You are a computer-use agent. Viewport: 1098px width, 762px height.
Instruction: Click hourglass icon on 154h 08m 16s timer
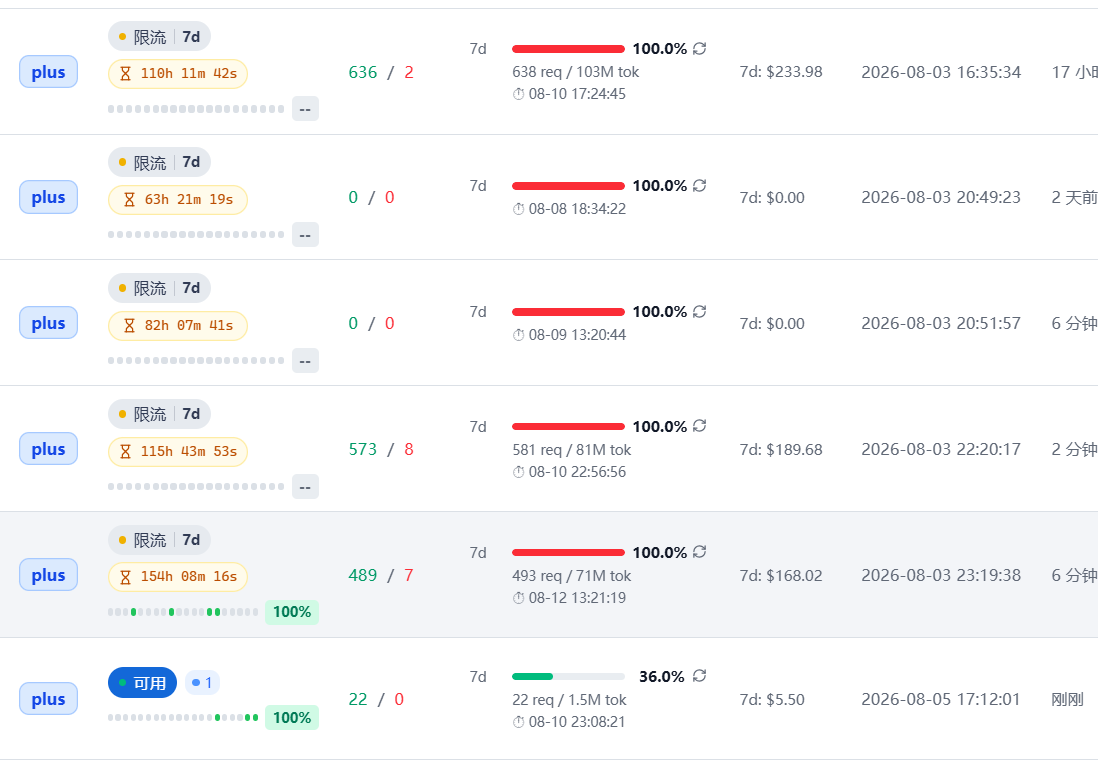coord(125,576)
